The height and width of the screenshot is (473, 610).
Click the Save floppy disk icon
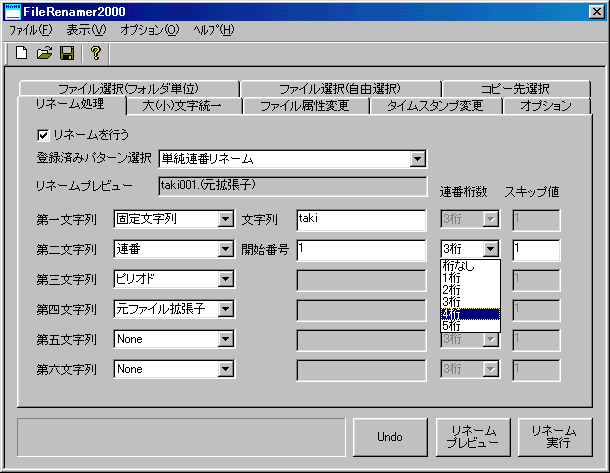tap(67, 53)
